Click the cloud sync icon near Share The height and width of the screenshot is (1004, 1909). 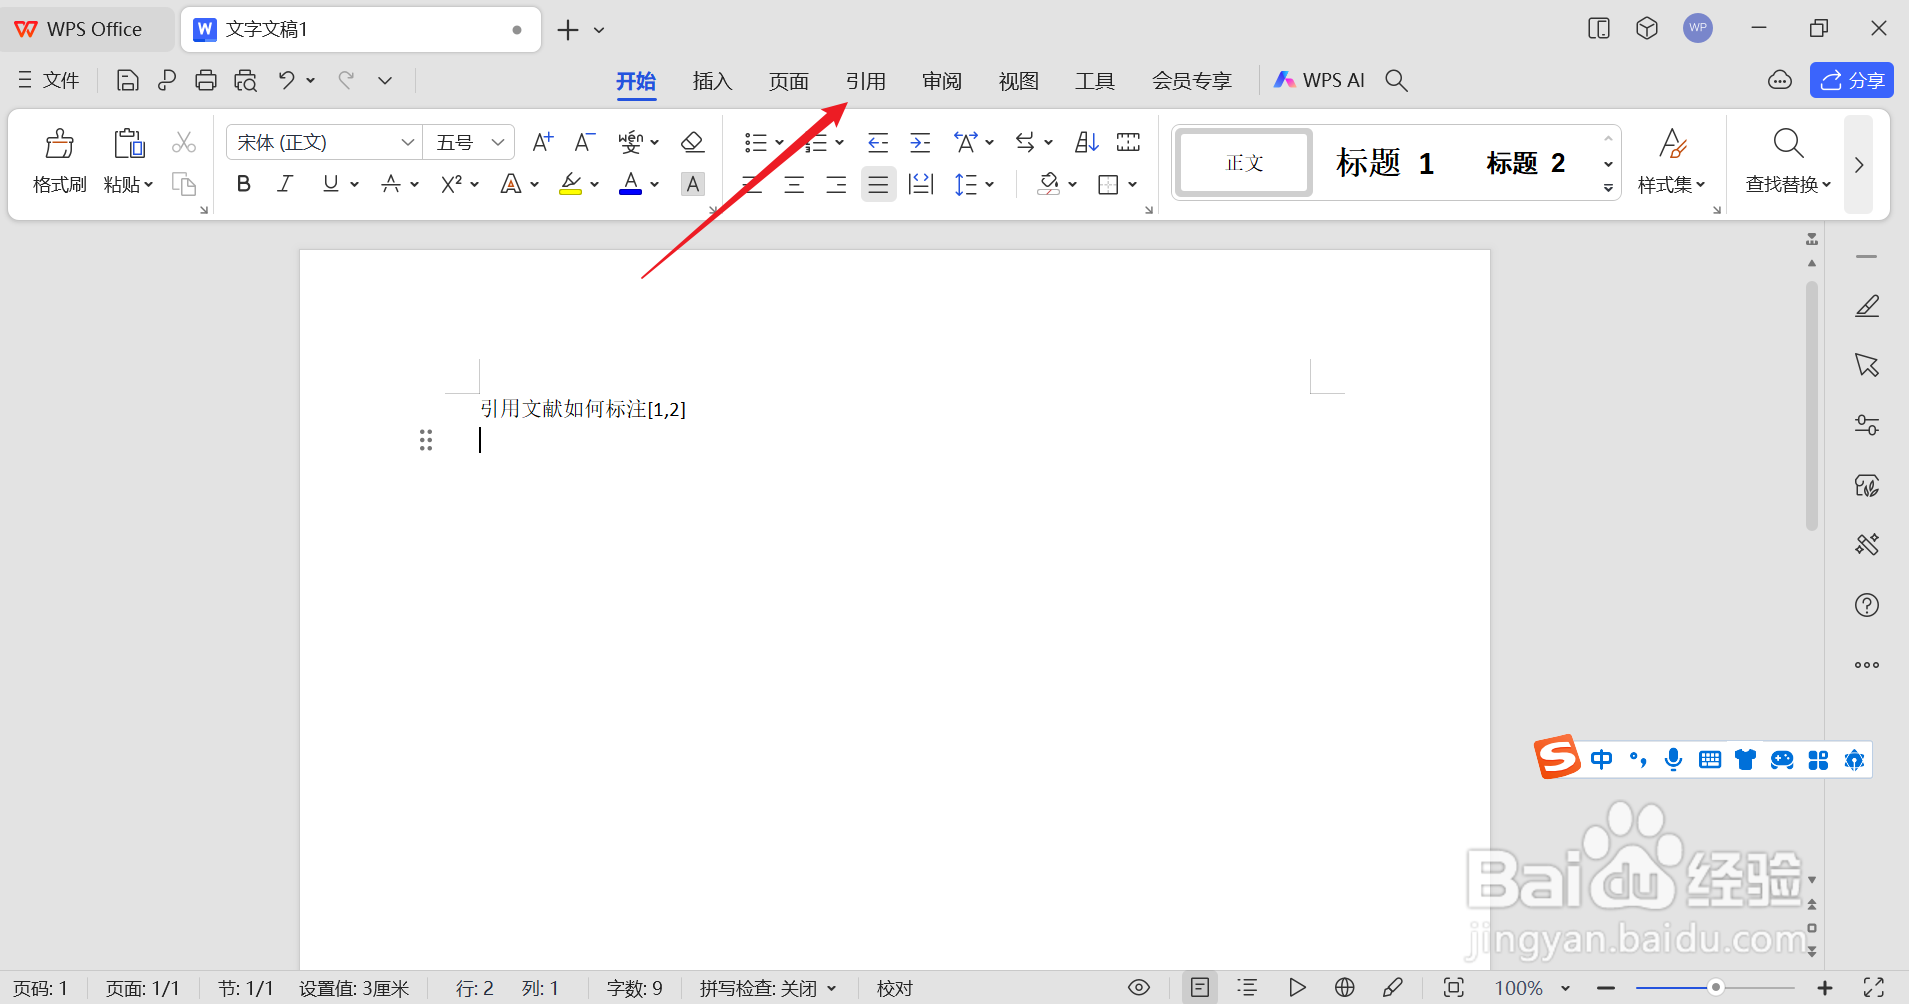coord(1780,80)
